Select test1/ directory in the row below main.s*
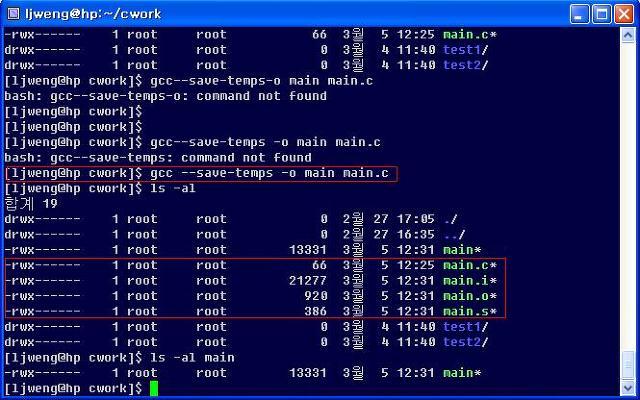This screenshot has width=640, height=400. click(466, 327)
